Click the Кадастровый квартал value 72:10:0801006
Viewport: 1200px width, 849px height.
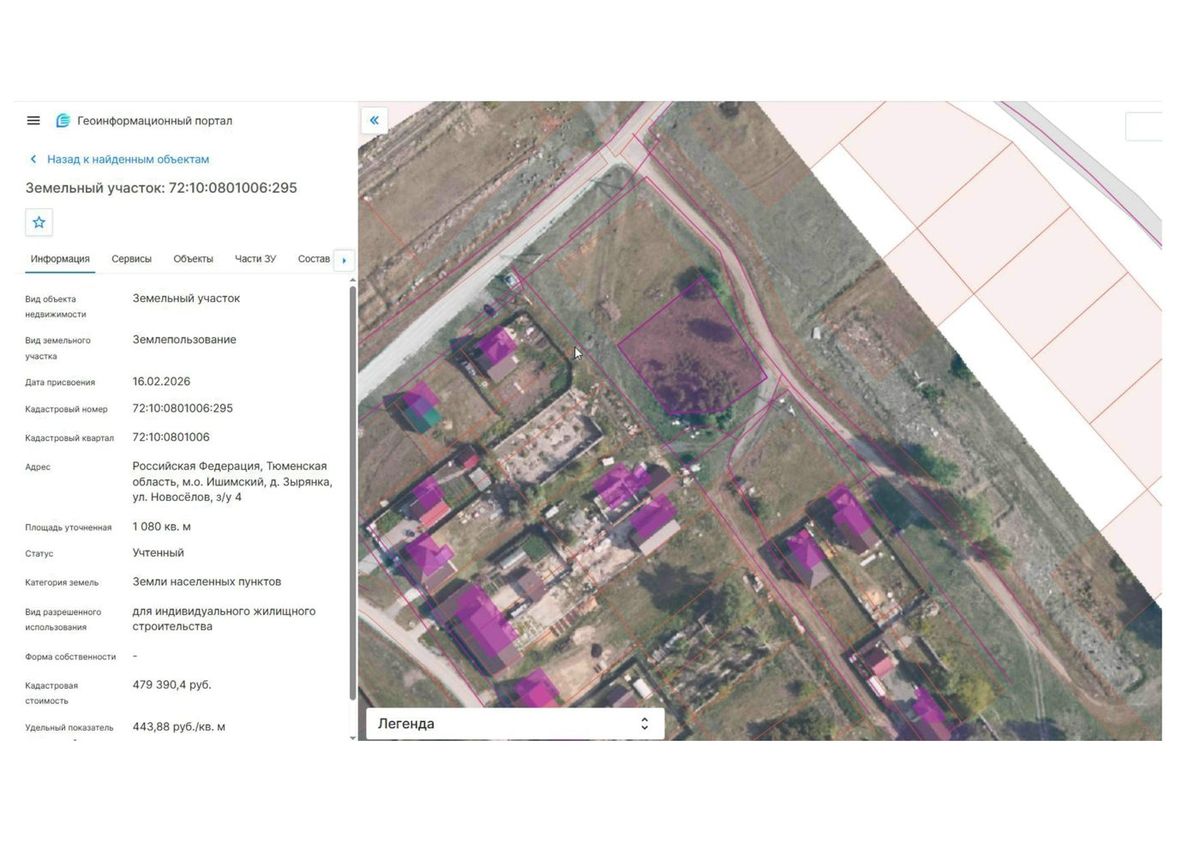171,438
